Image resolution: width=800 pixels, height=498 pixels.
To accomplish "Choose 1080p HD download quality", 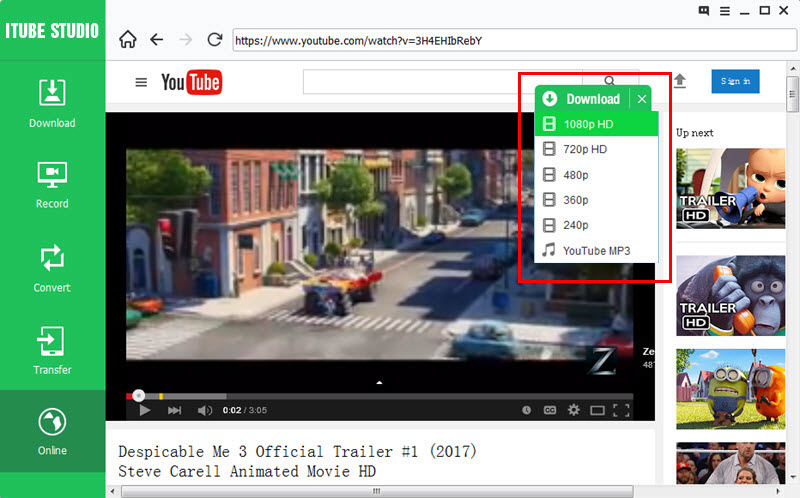I will tap(596, 124).
